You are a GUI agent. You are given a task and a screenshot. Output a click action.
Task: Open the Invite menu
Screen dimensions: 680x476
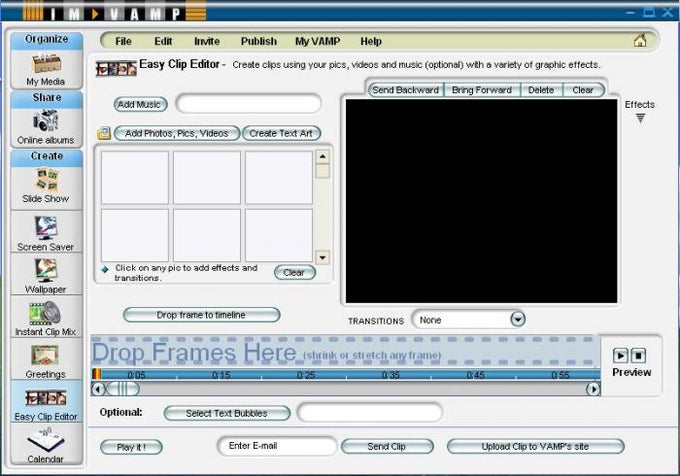[x=207, y=41]
